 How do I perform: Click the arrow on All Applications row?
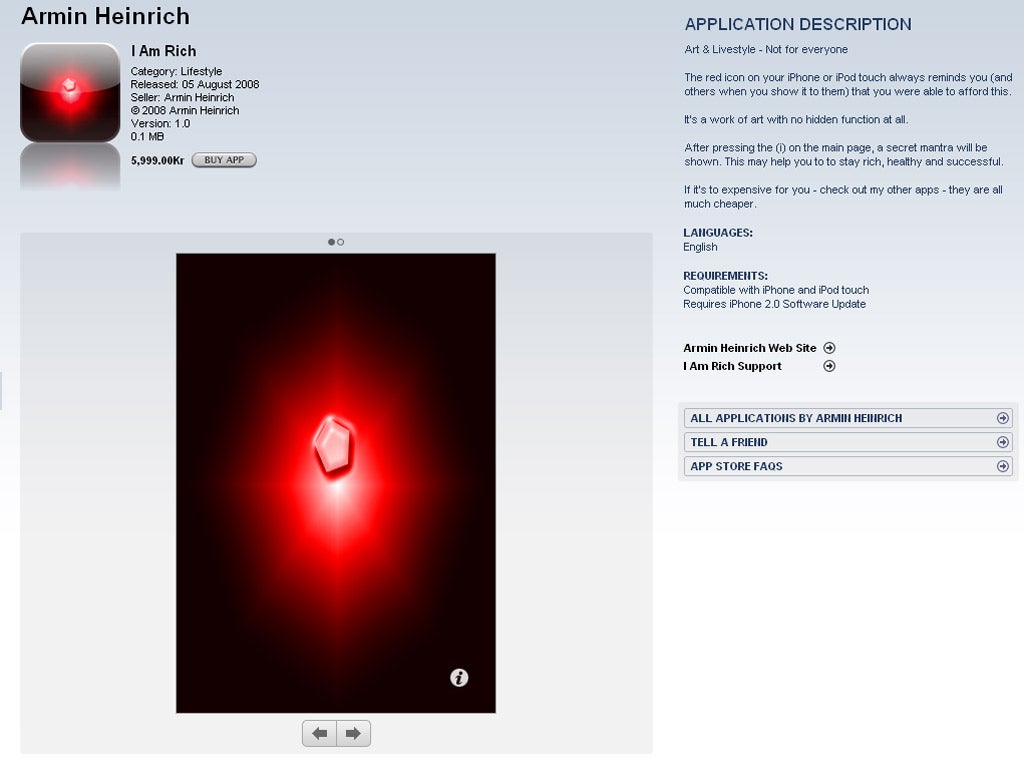[x=1002, y=418]
